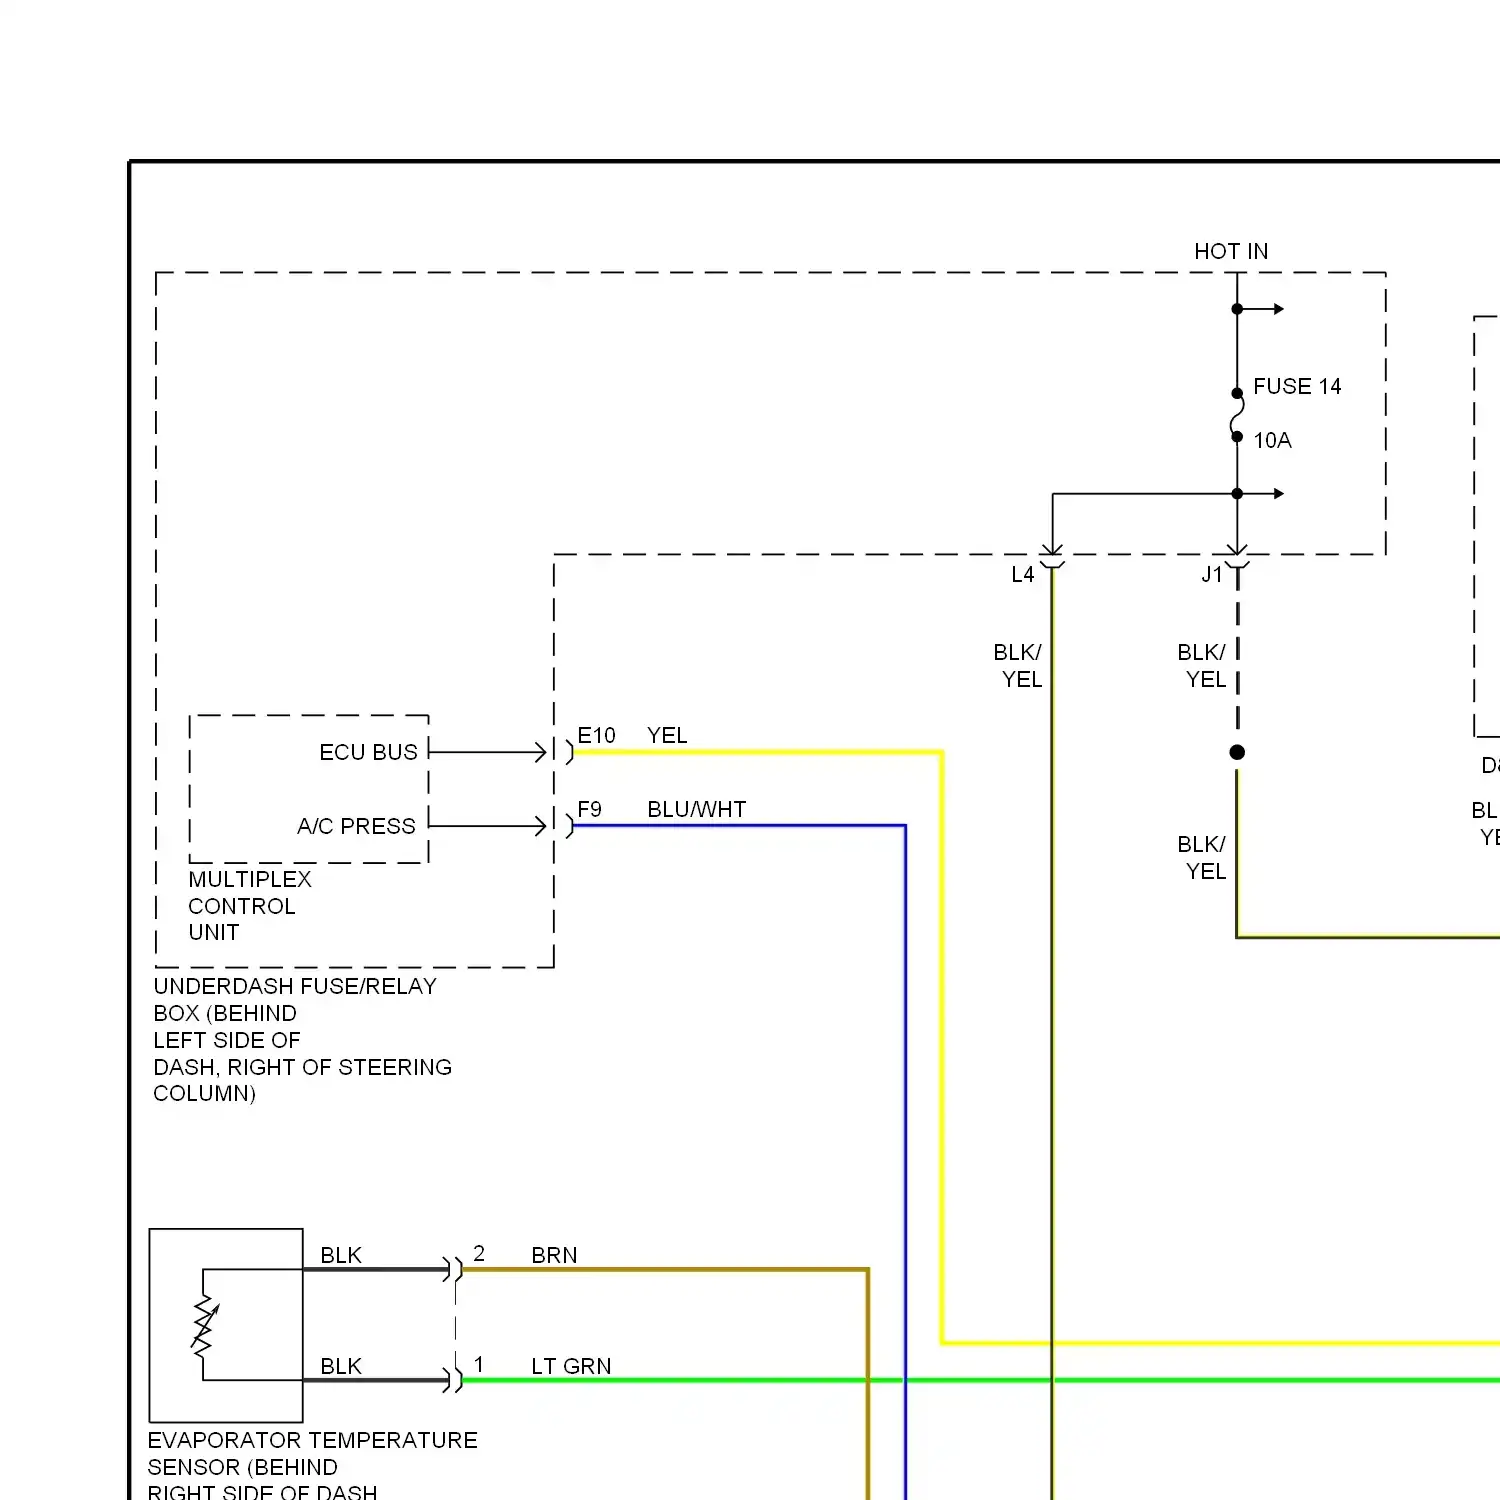
Task: Click the J1 connector label
Action: [1212, 575]
